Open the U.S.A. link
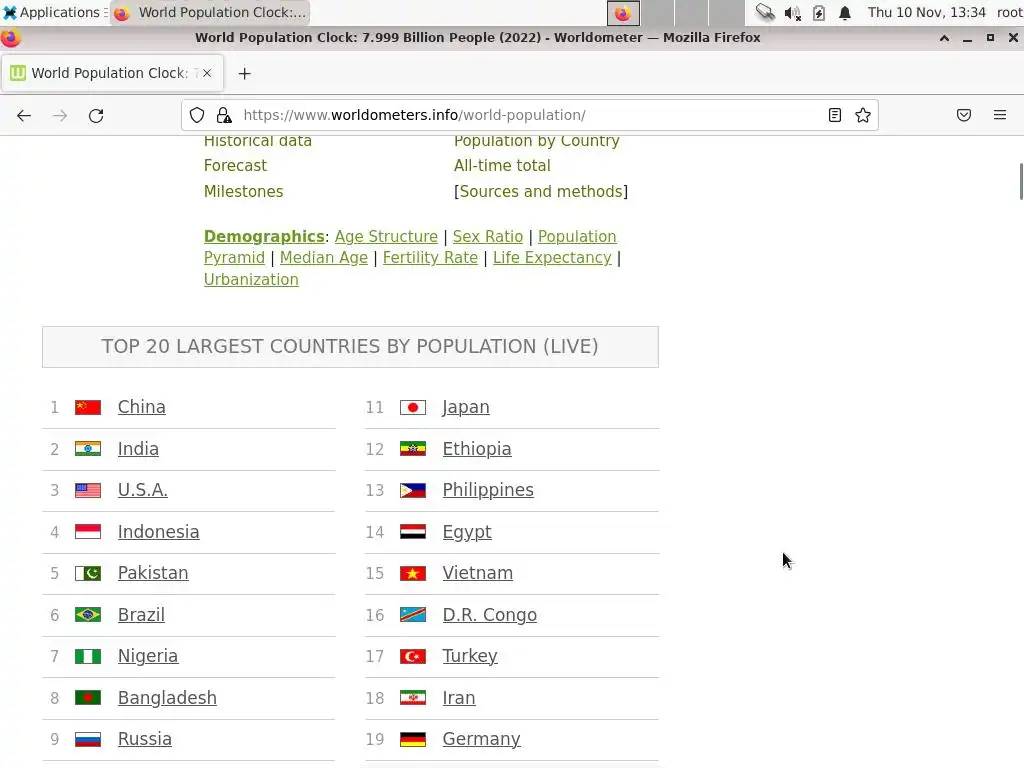This screenshot has width=1024, height=768. click(143, 490)
